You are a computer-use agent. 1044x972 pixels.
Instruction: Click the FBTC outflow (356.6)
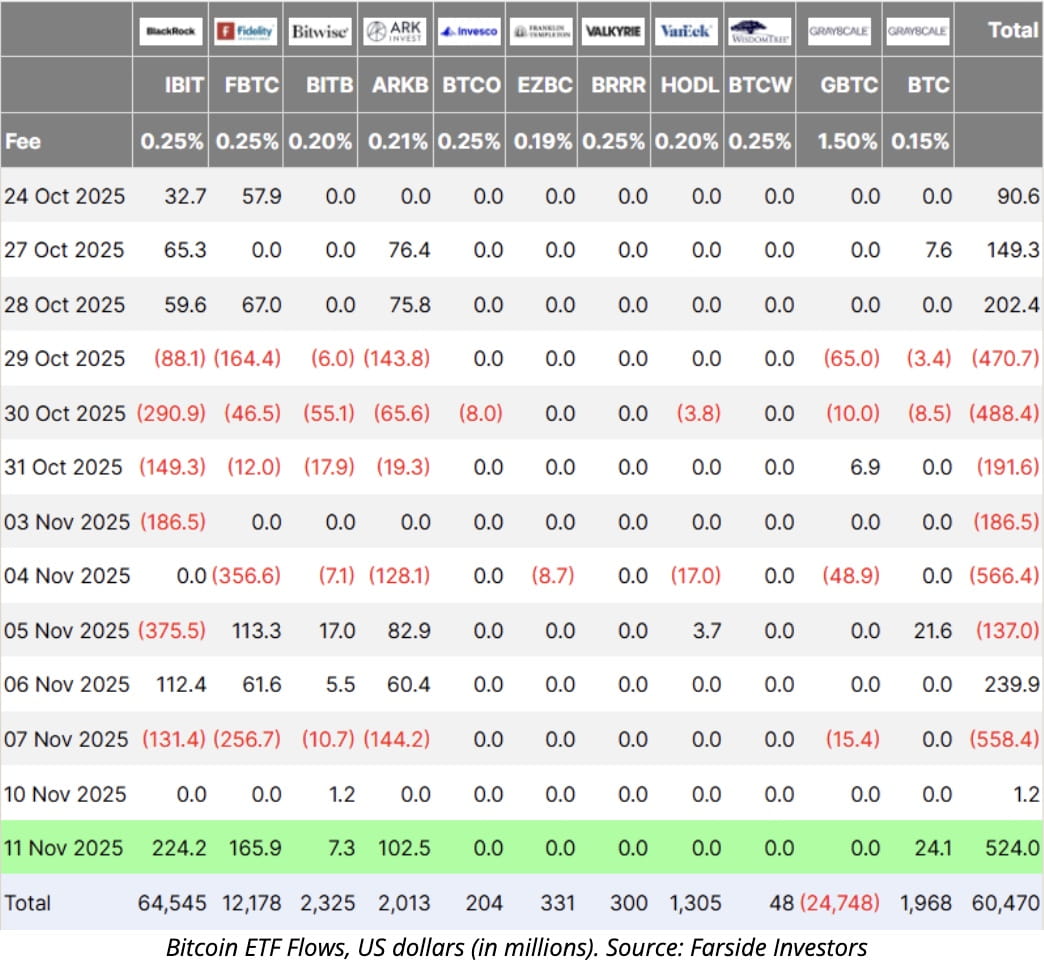[x=246, y=576]
